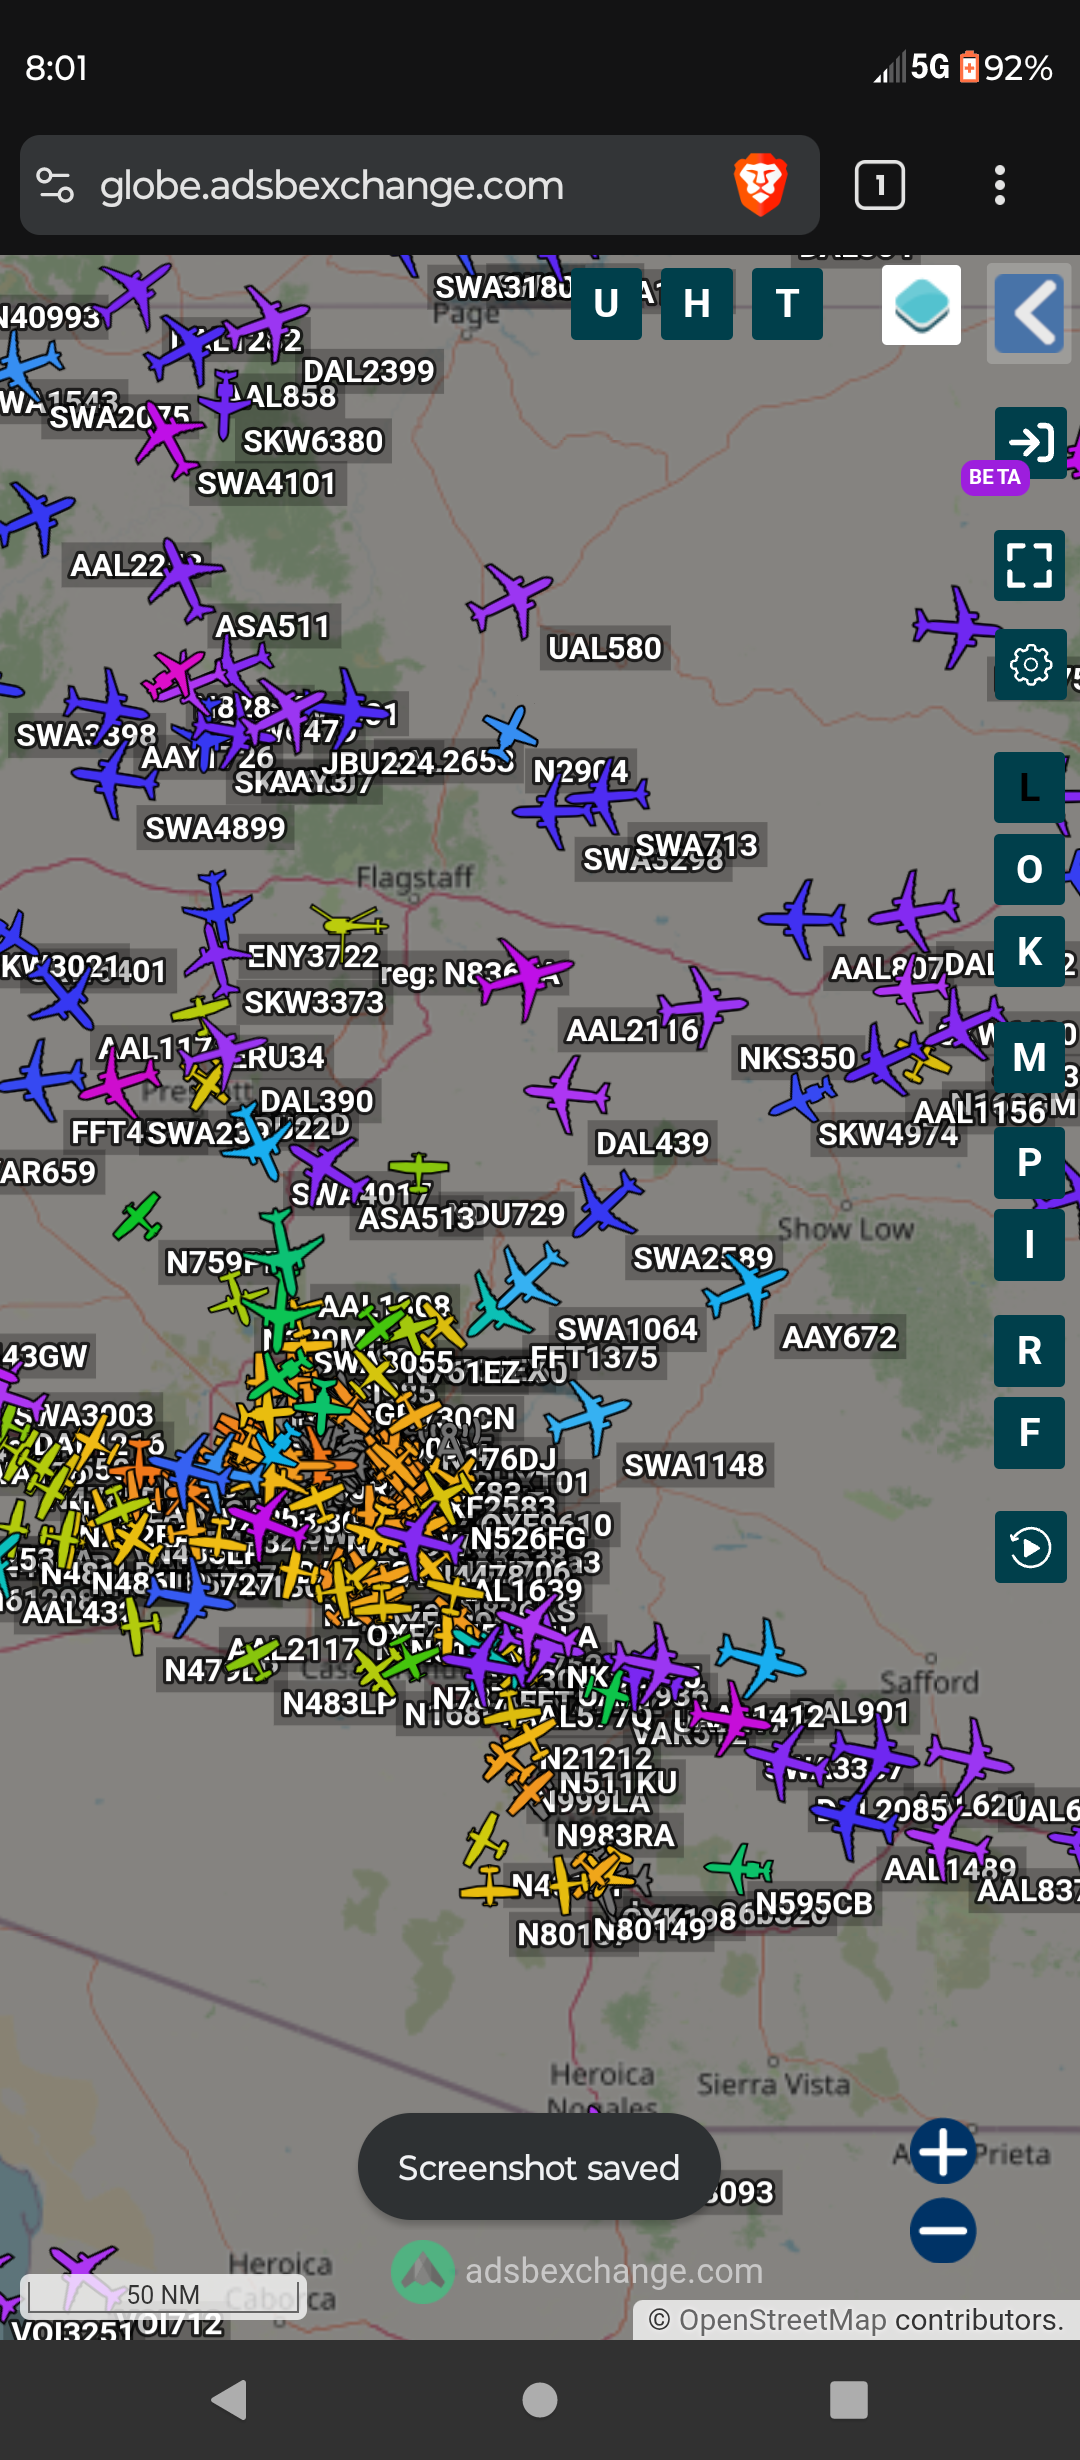The image size is (1080, 2460).
Task: Select UAL580 aircraft label
Action: click(x=605, y=648)
